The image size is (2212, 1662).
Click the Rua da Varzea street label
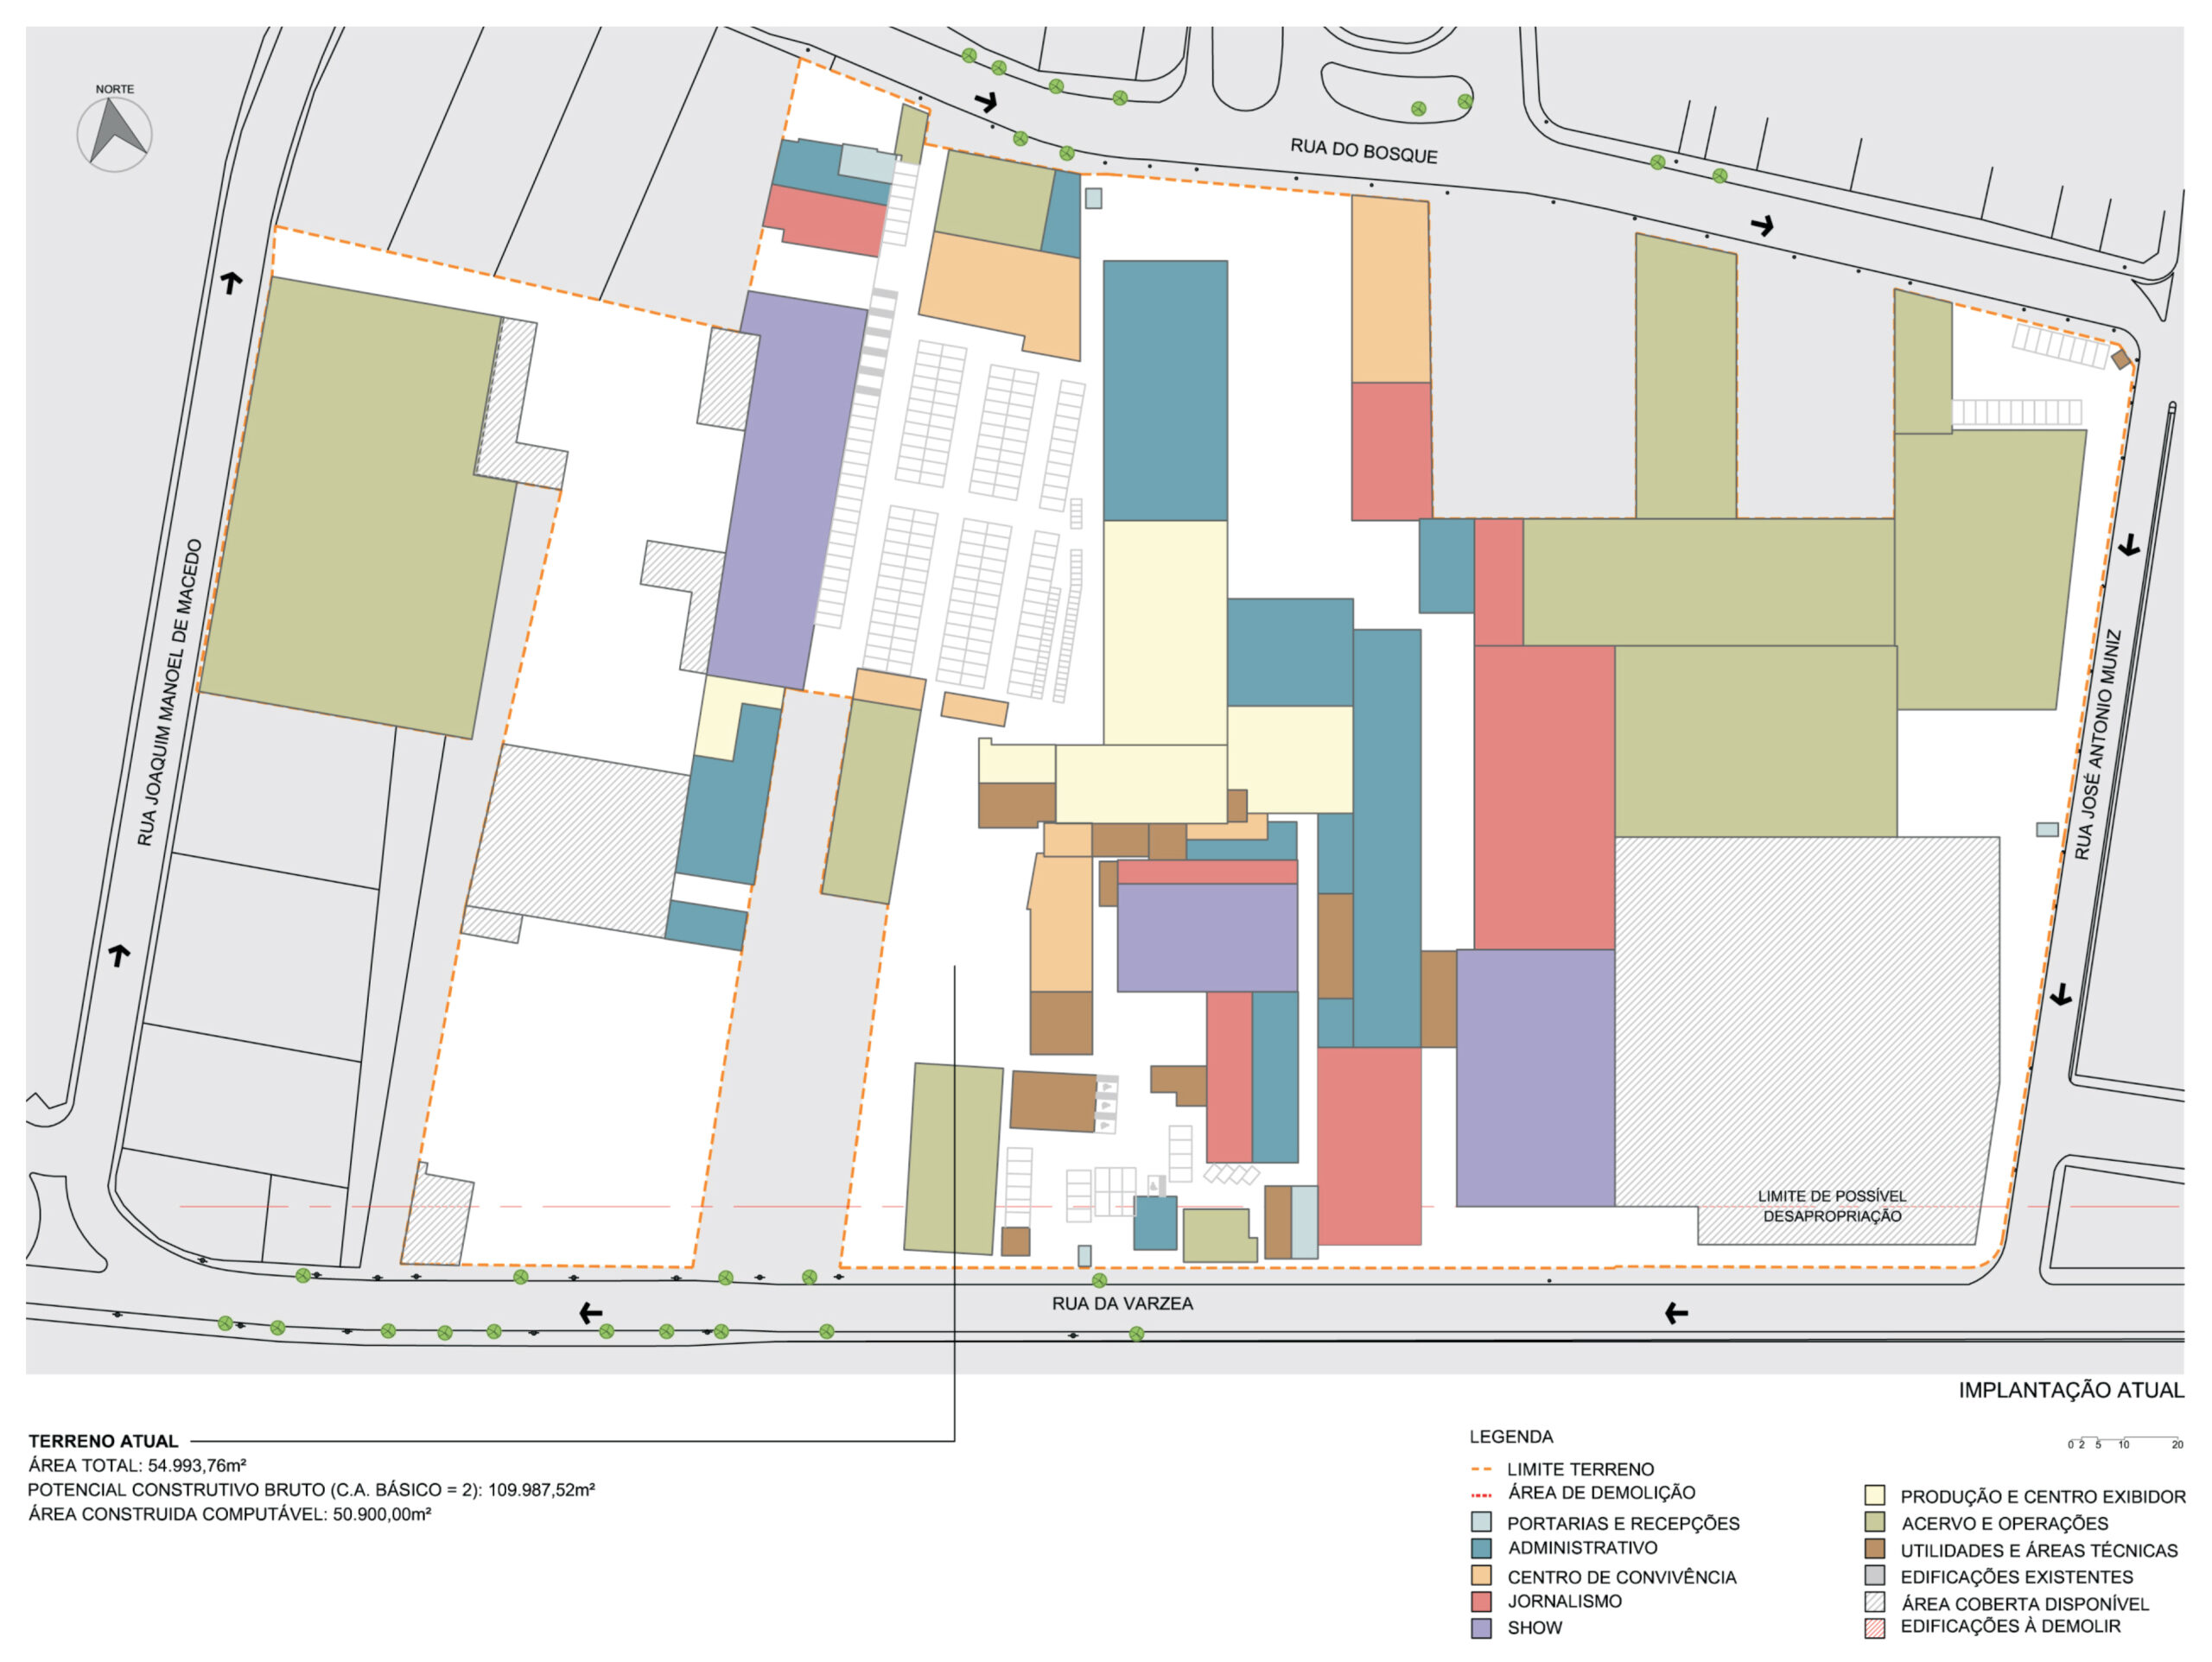(1122, 1304)
